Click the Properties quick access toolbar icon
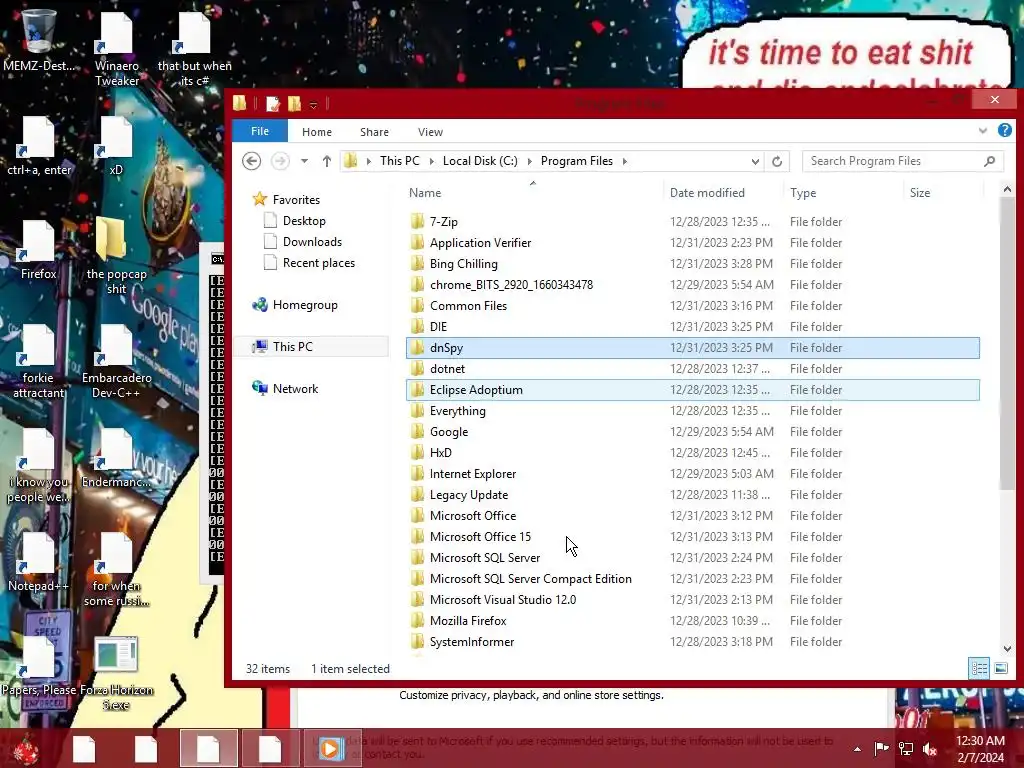Viewport: 1024px width, 768px height. pyautogui.click(x=273, y=103)
